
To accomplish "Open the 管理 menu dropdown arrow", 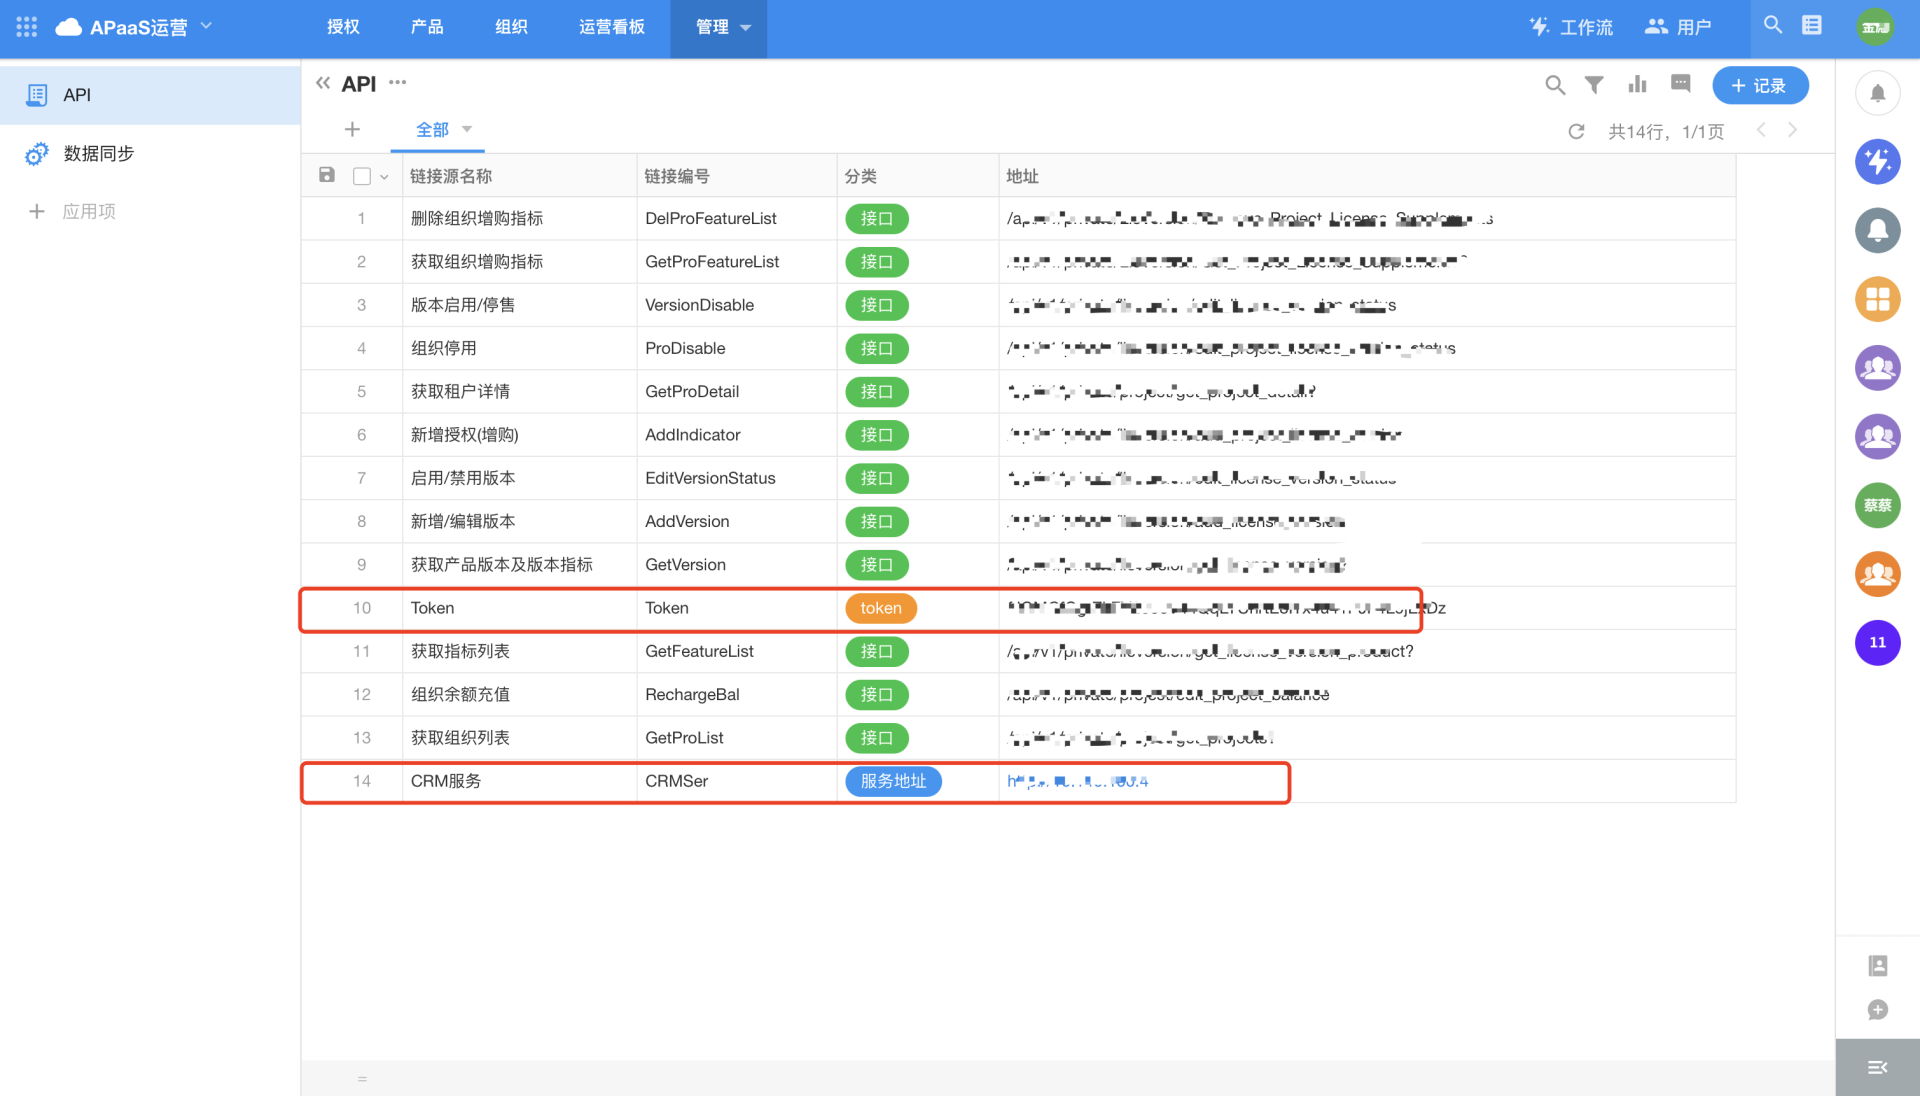I will tap(746, 28).
